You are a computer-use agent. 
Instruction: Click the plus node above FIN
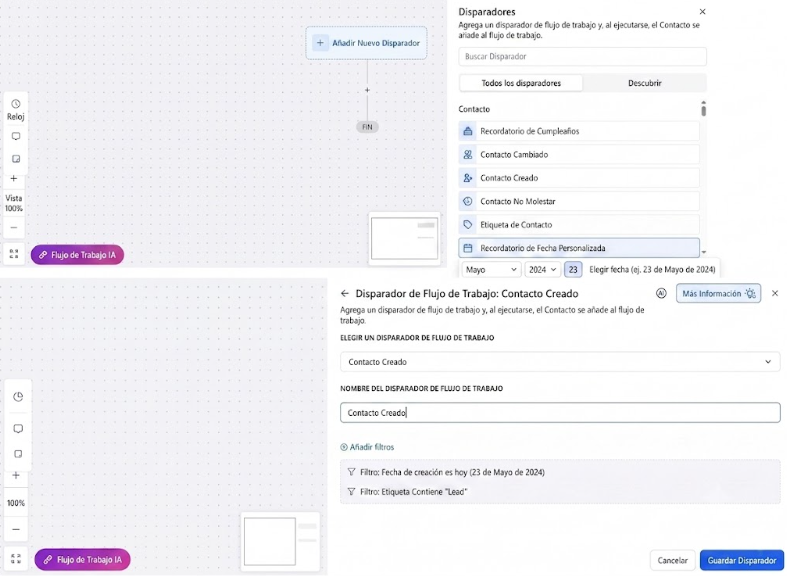click(367, 90)
